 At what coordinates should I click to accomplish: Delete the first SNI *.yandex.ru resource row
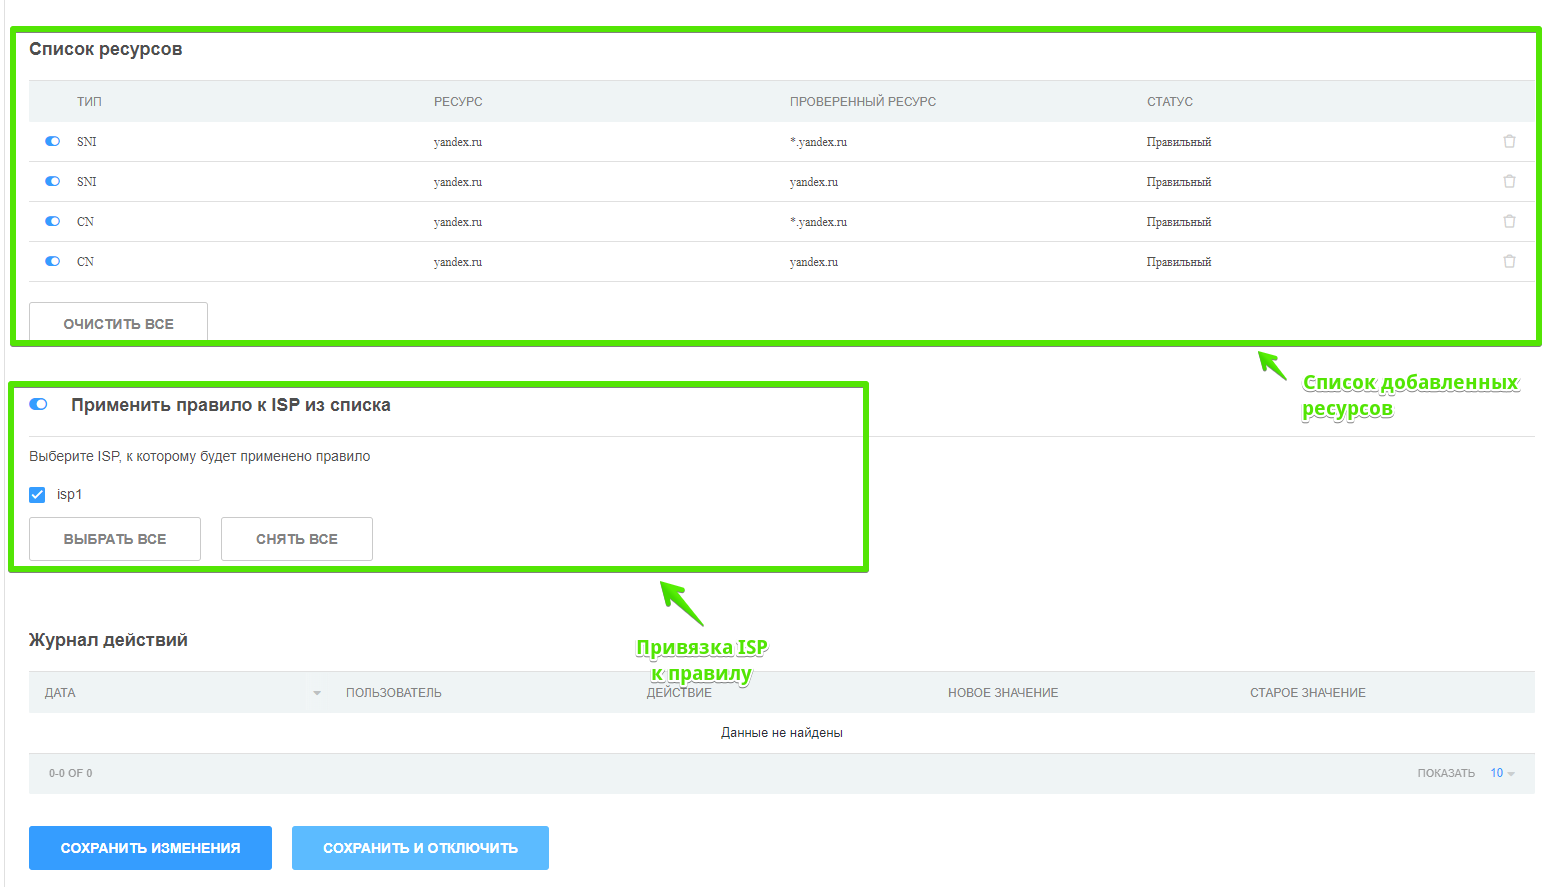point(1509,142)
